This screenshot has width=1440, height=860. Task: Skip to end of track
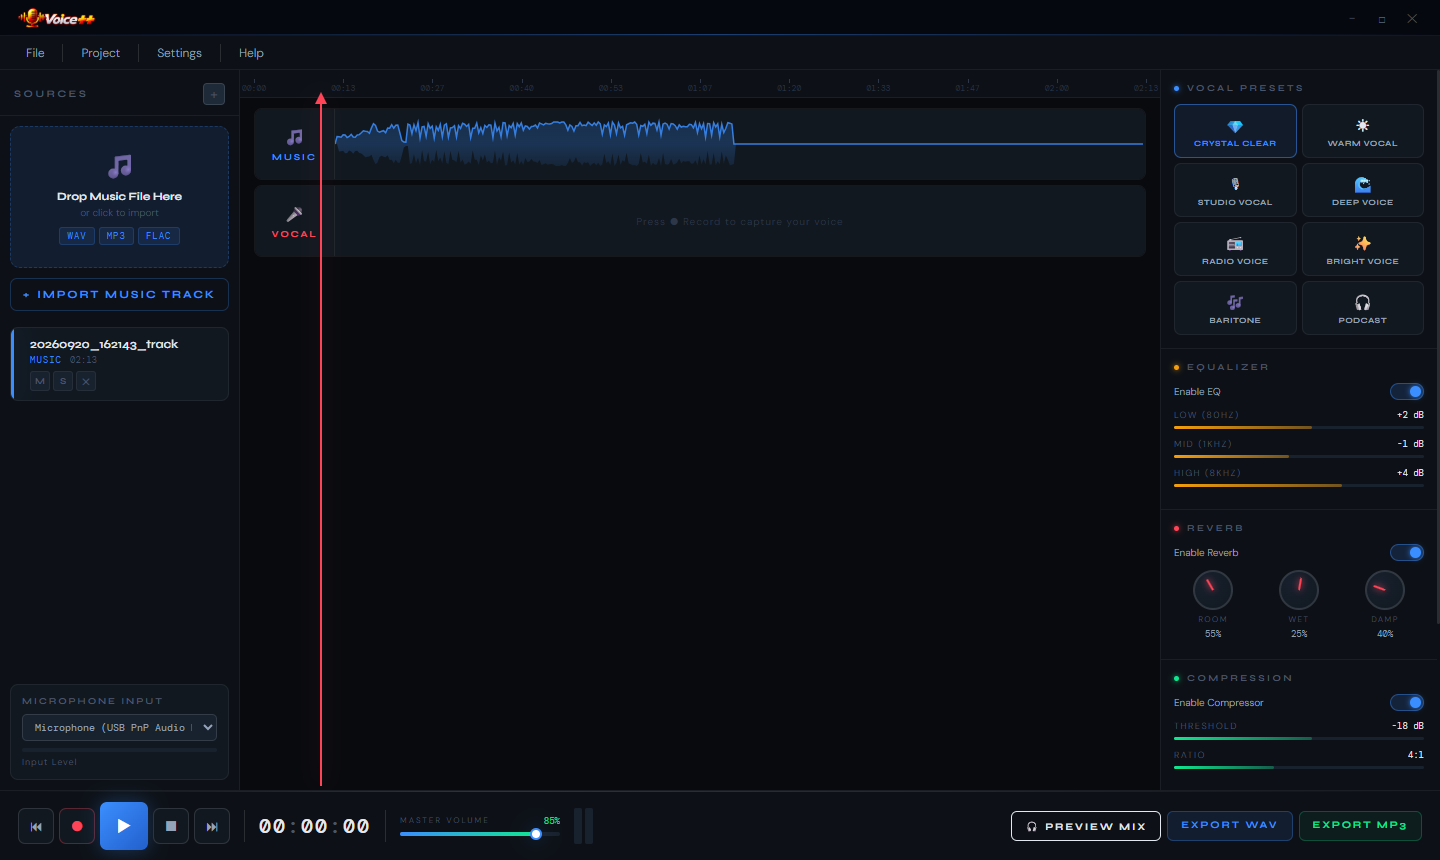pos(212,826)
